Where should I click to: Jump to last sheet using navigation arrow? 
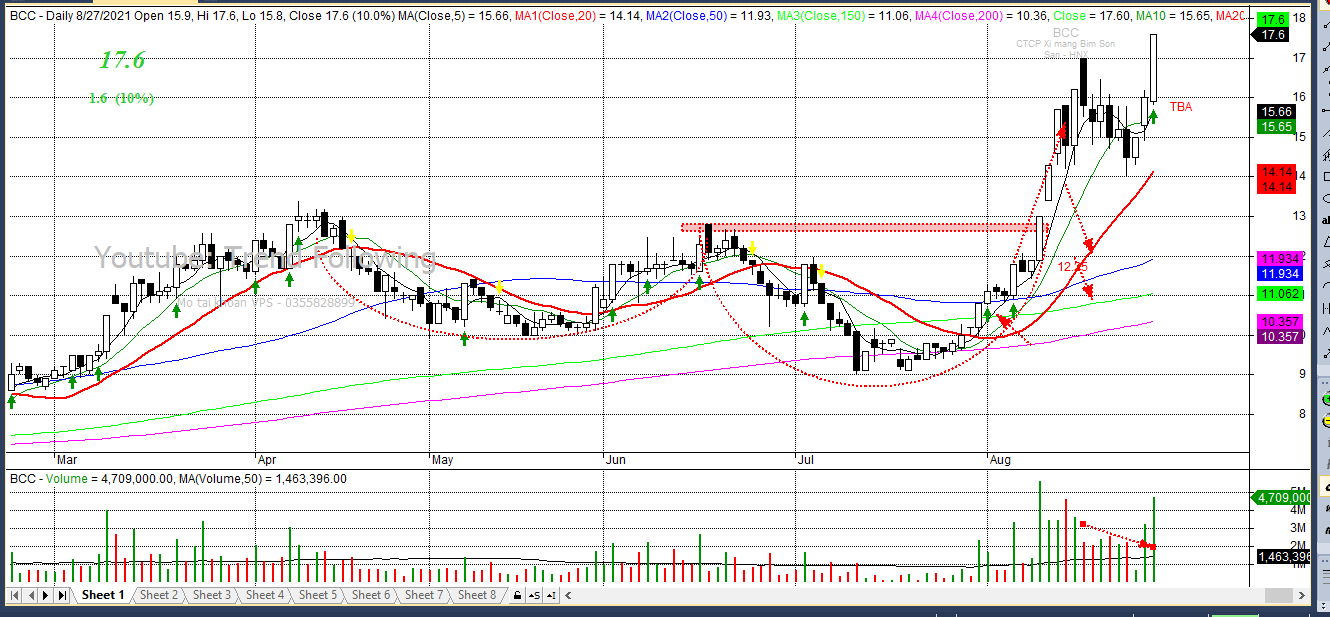point(62,596)
